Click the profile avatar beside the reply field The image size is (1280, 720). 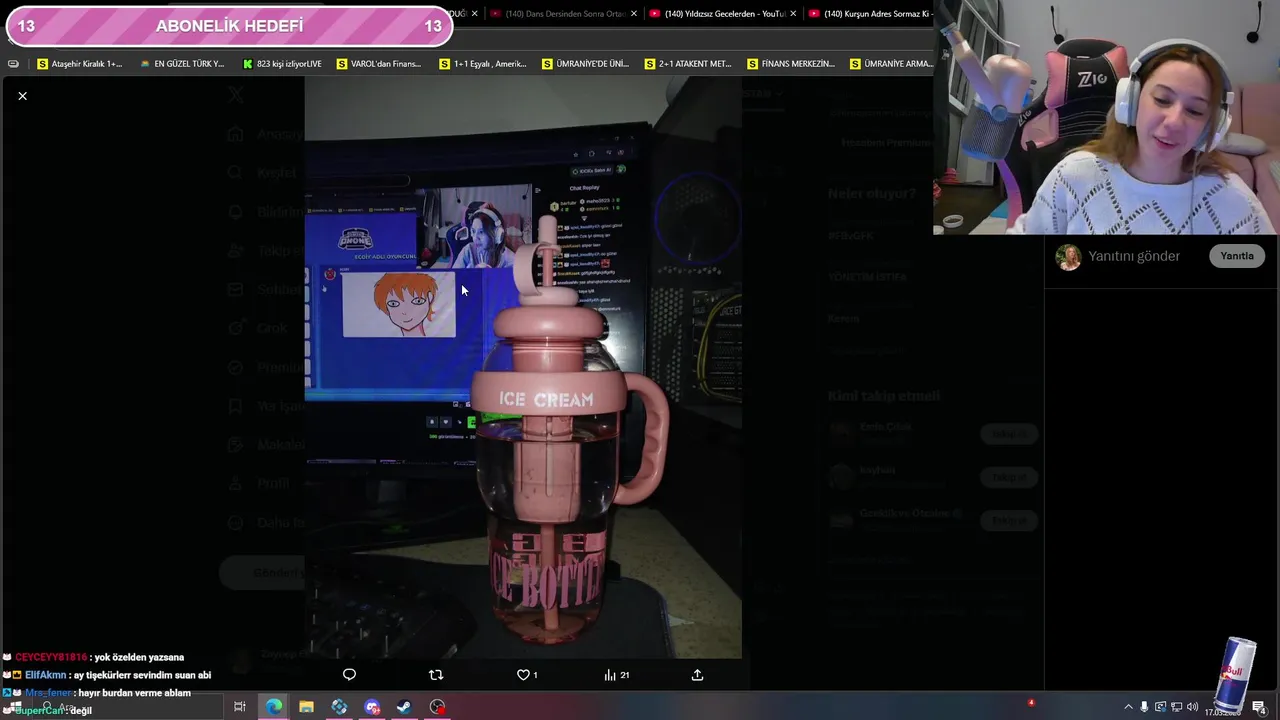1069,257
